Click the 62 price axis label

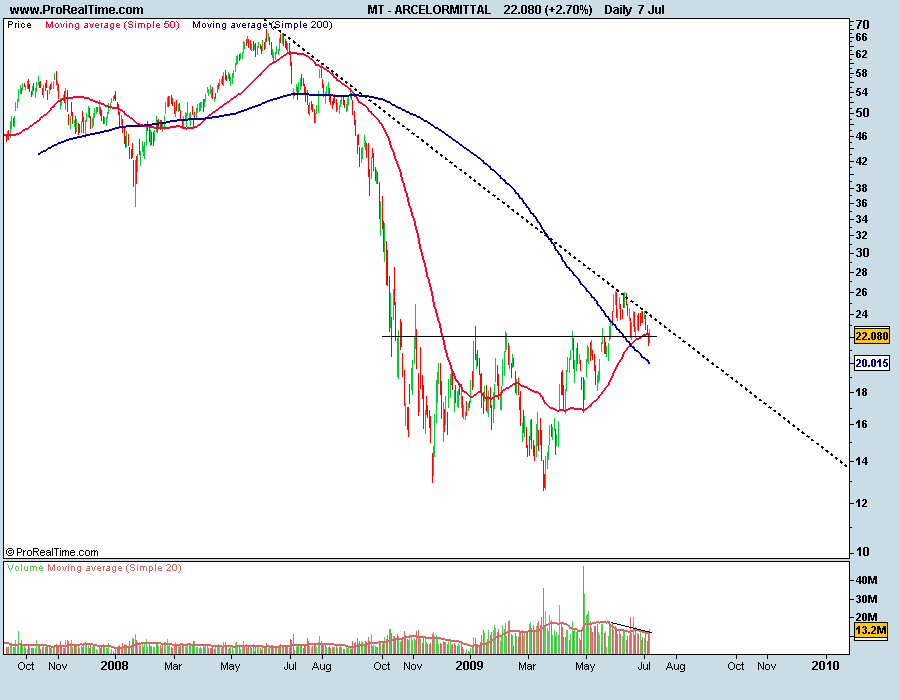(x=862, y=54)
